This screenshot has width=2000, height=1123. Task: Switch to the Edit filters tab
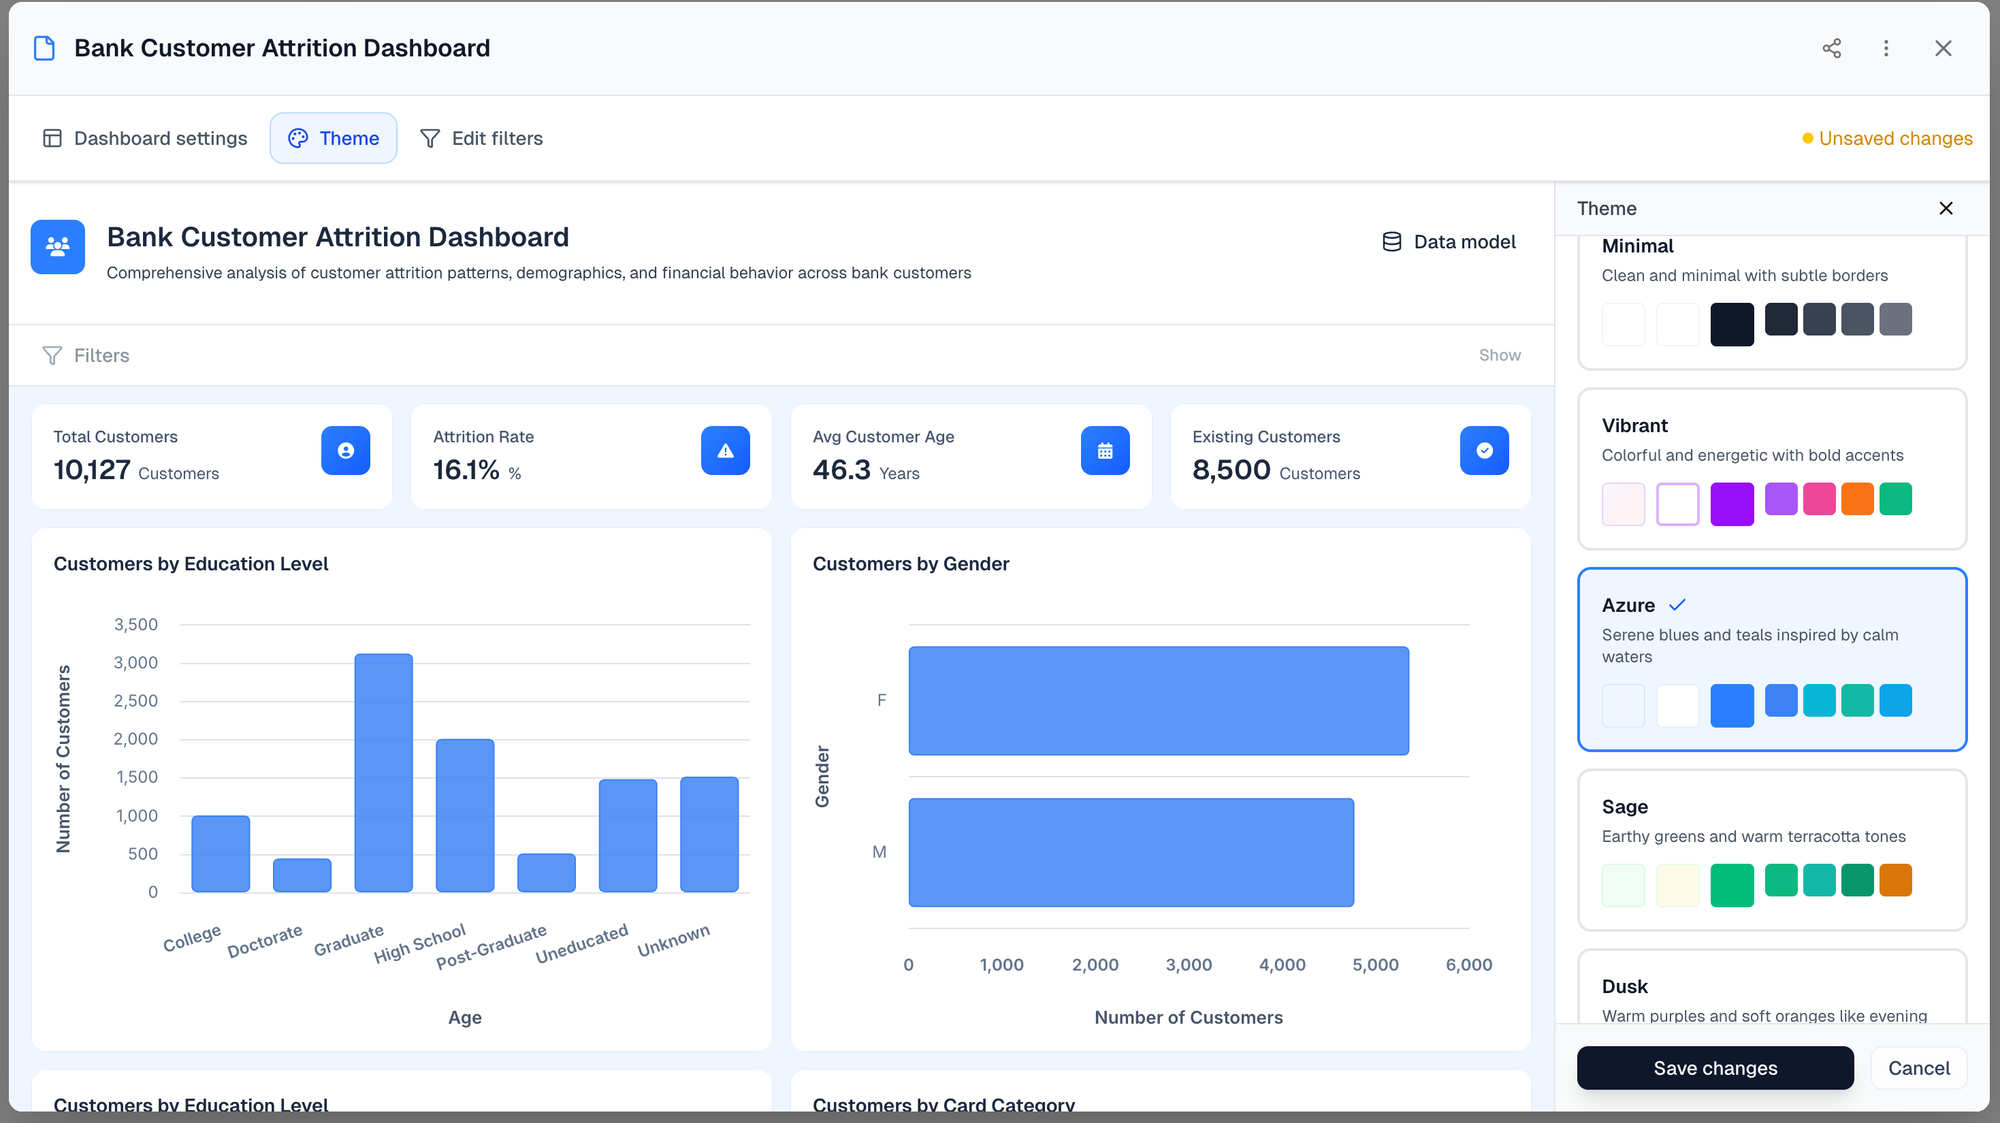point(481,138)
